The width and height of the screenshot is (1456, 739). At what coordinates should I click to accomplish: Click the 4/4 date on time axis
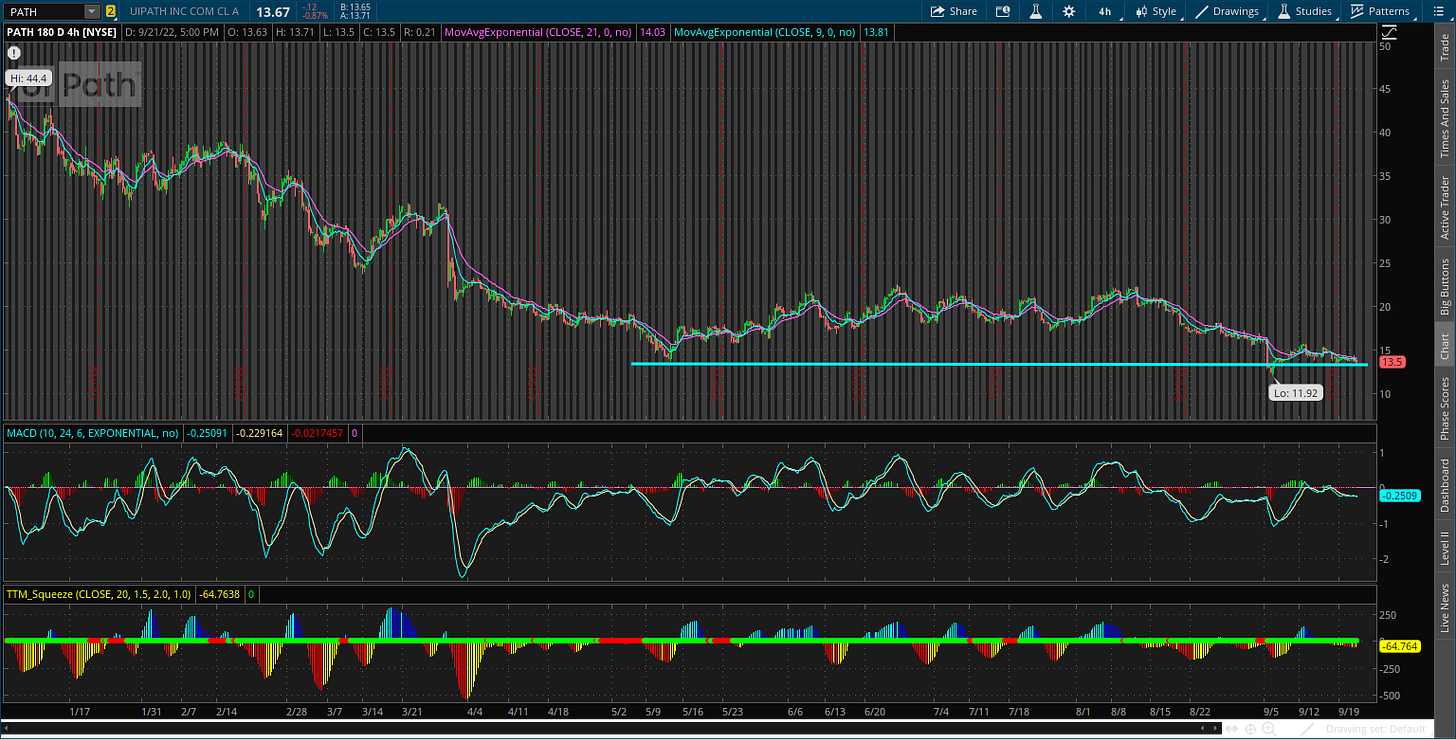pos(475,711)
